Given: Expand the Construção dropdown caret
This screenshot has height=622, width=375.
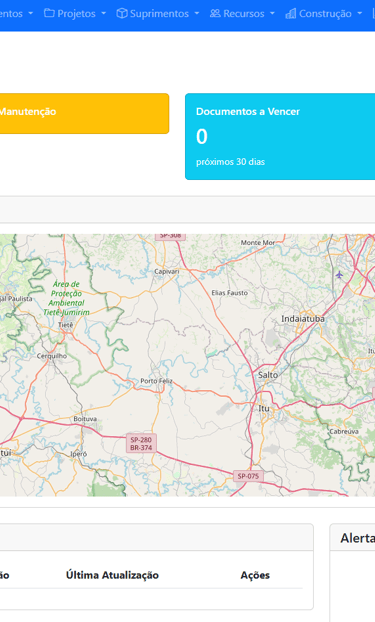Looking at the screenshot, I should tap(360, 13).
